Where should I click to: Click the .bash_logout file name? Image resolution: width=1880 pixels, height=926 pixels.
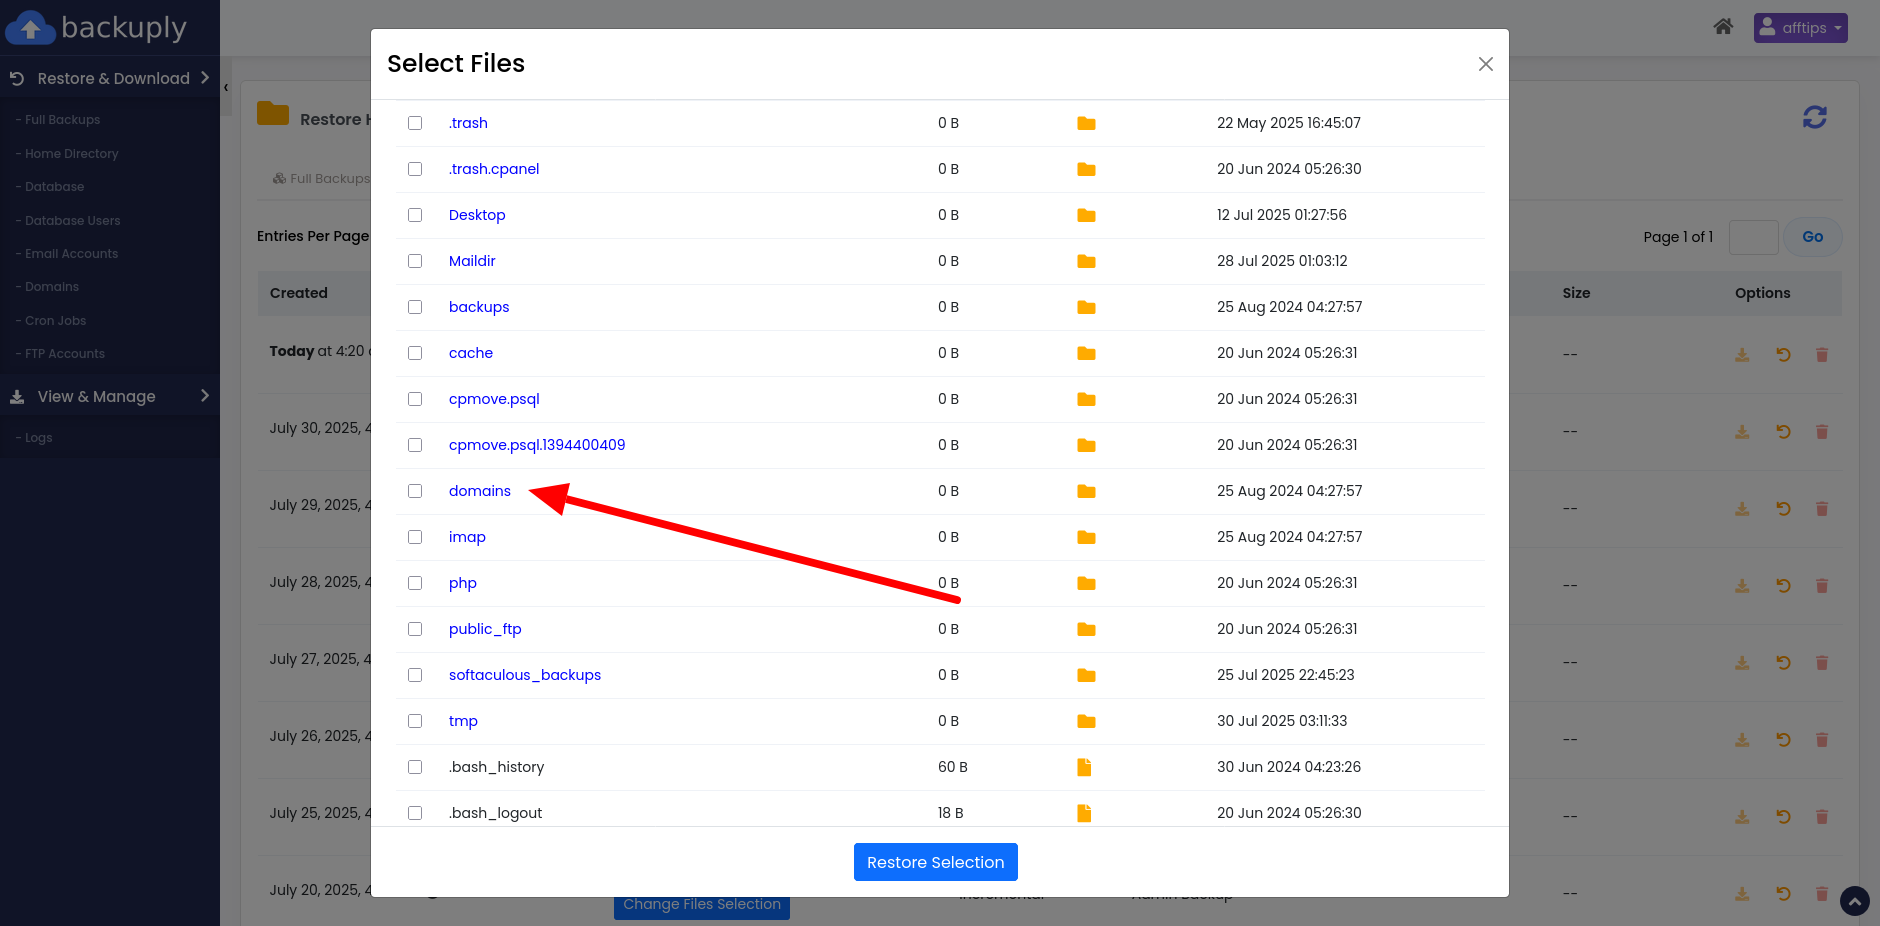point(496,813)
